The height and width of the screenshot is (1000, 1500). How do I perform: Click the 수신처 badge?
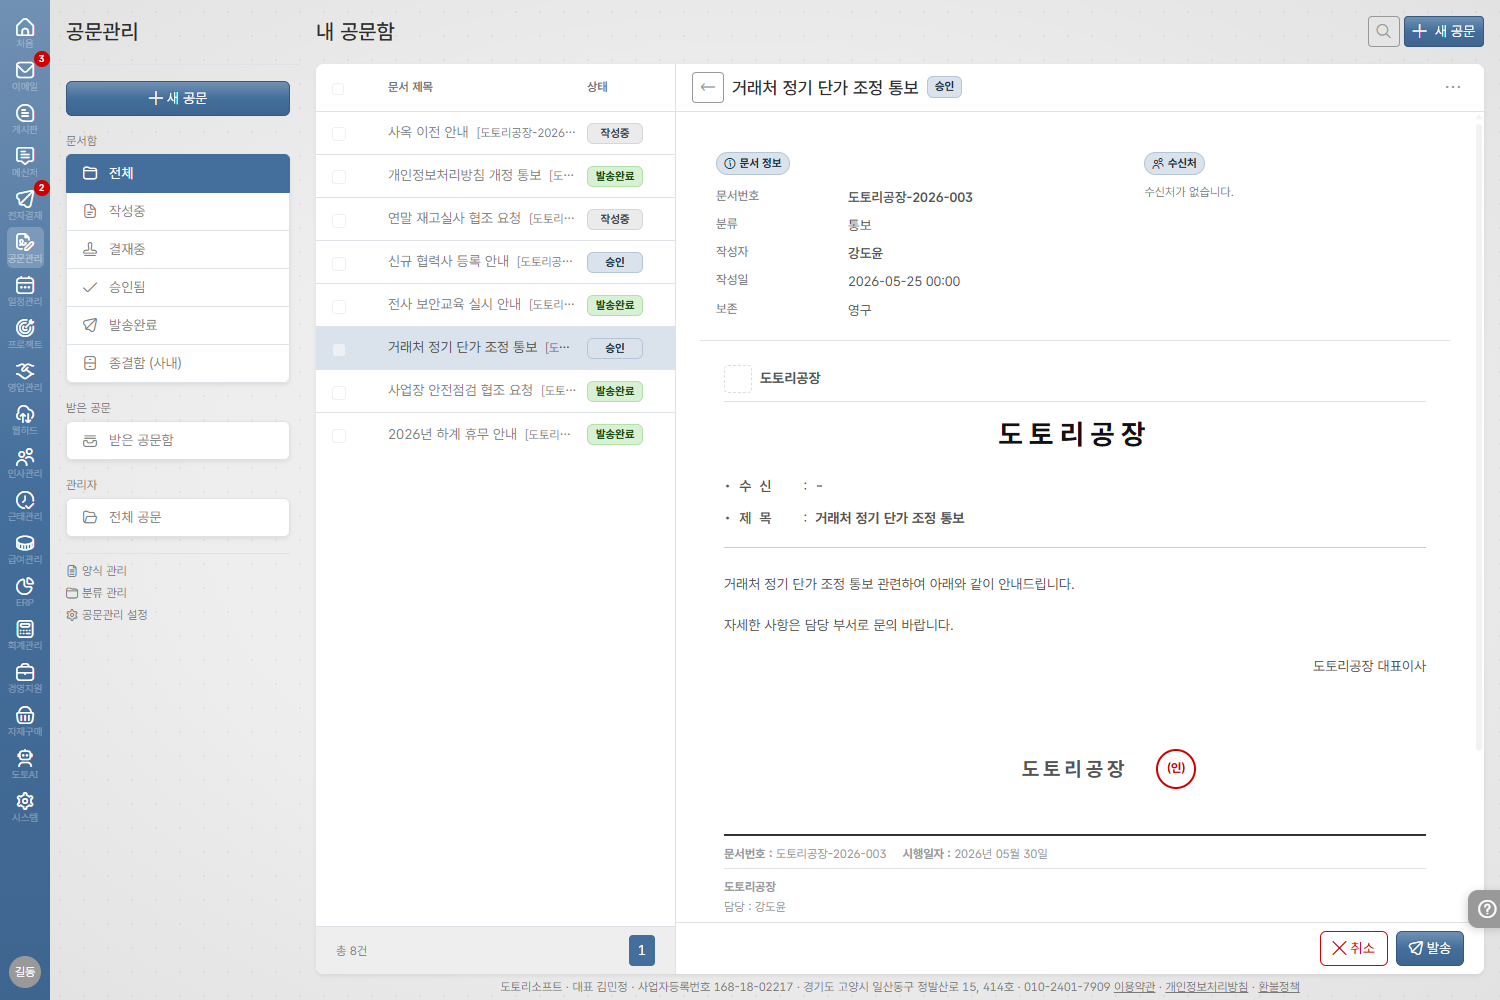pos(1174,163)
